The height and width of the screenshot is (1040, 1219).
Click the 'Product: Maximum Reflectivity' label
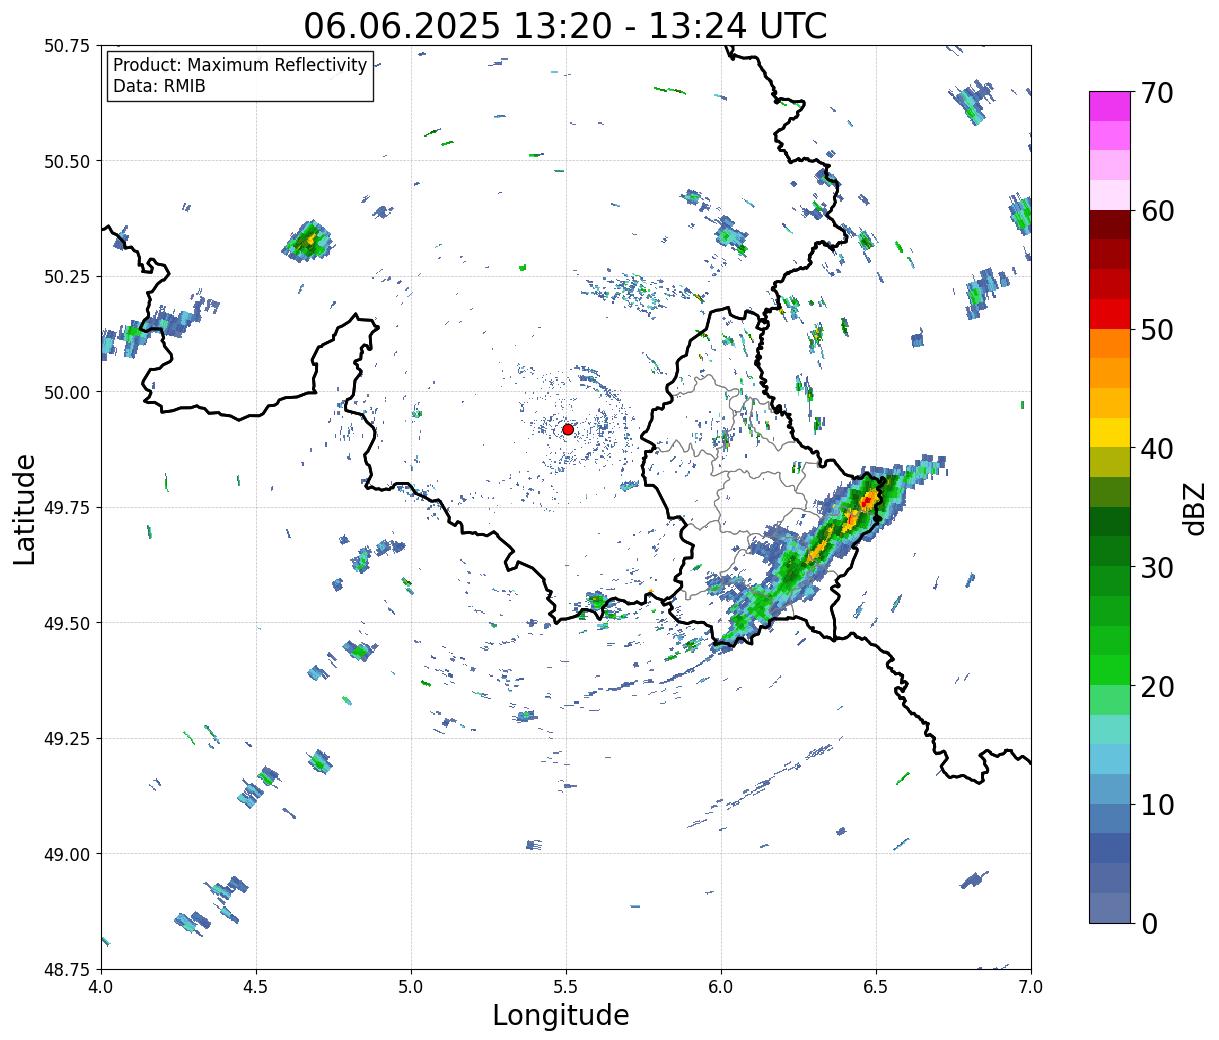[240, 65]
